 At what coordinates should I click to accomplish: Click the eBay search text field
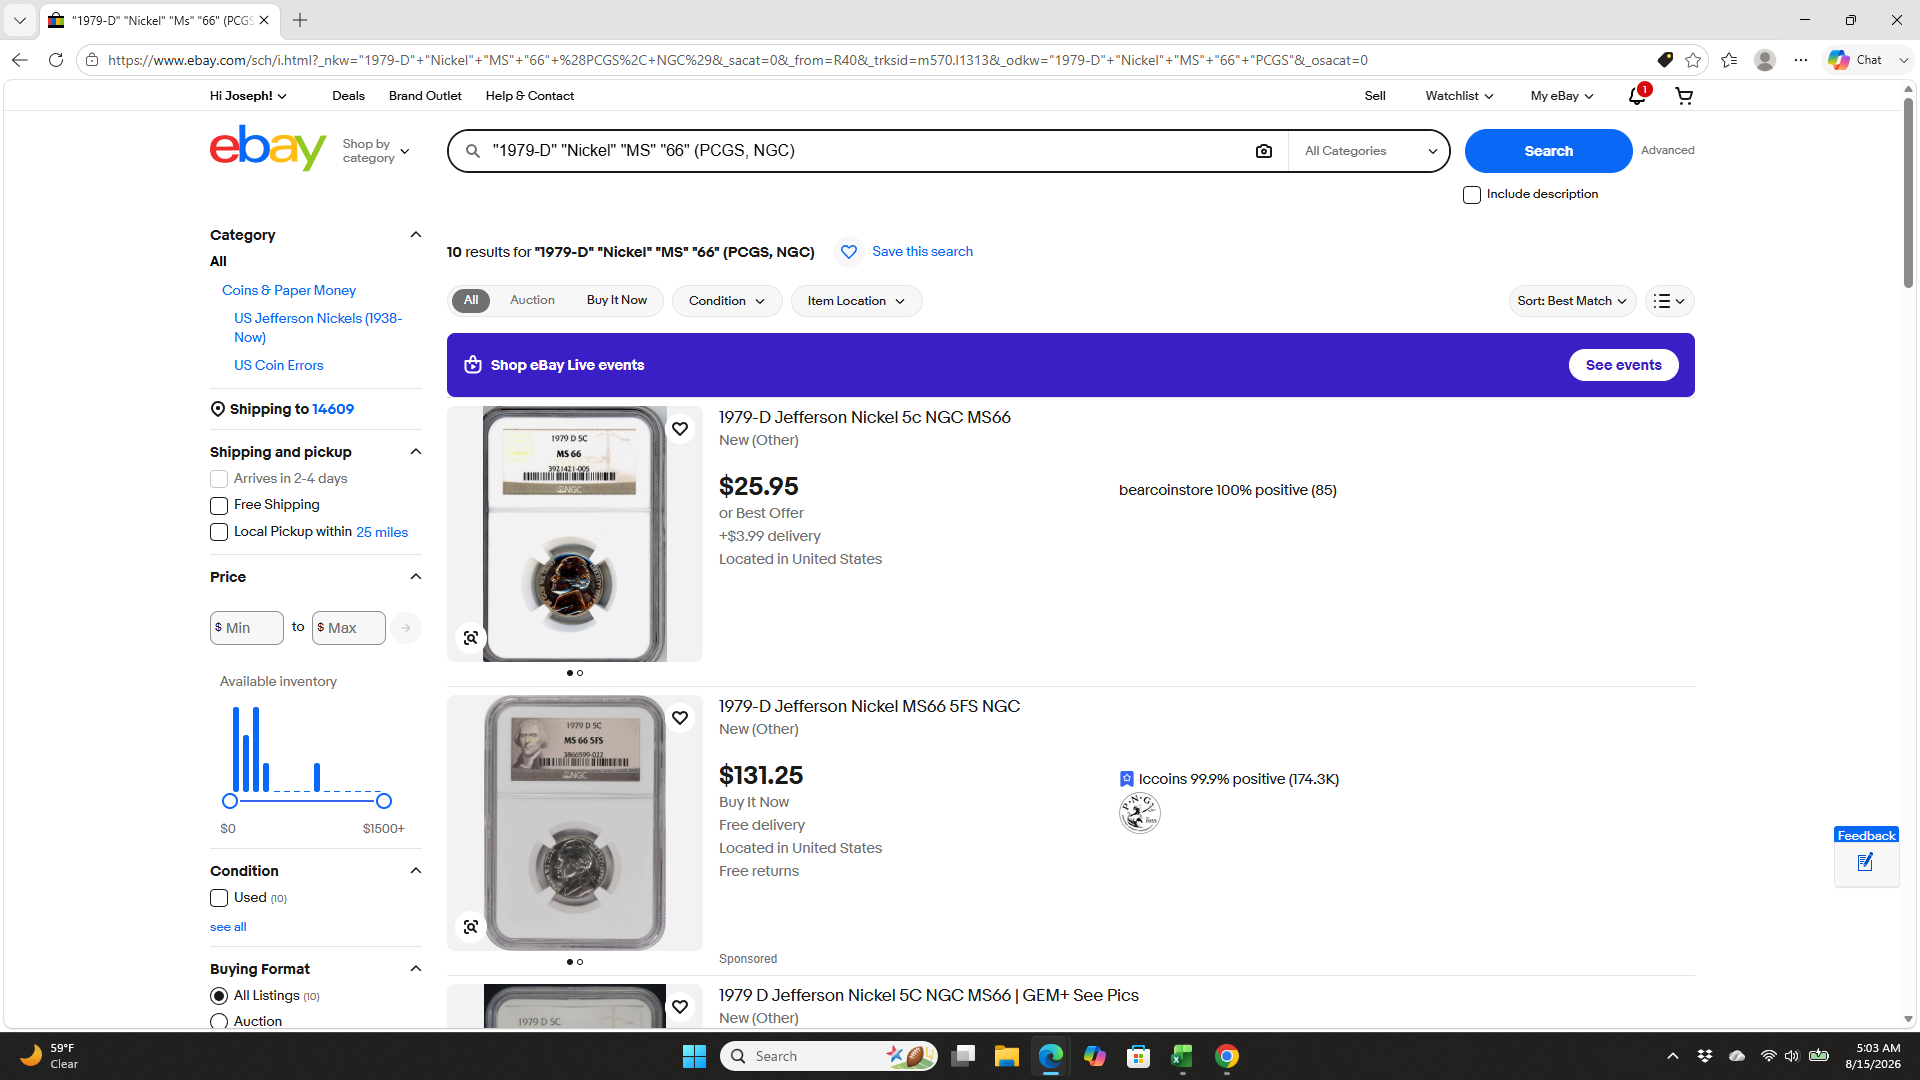[x=866, y=151]
